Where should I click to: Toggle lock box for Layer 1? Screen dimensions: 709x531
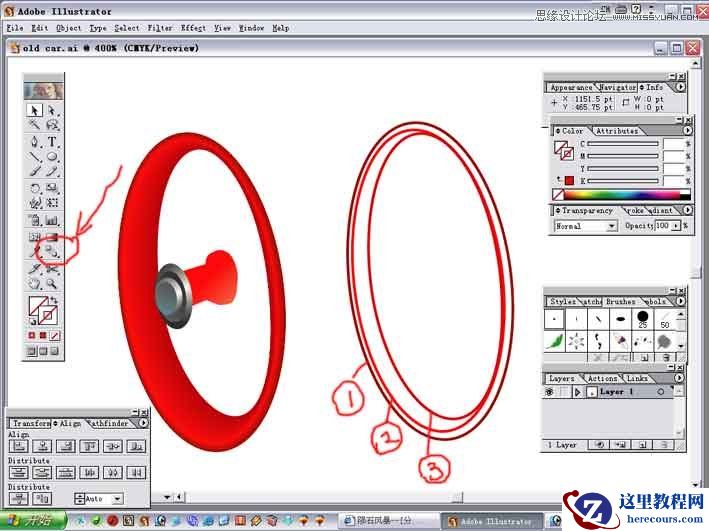[x=563, y=392]
